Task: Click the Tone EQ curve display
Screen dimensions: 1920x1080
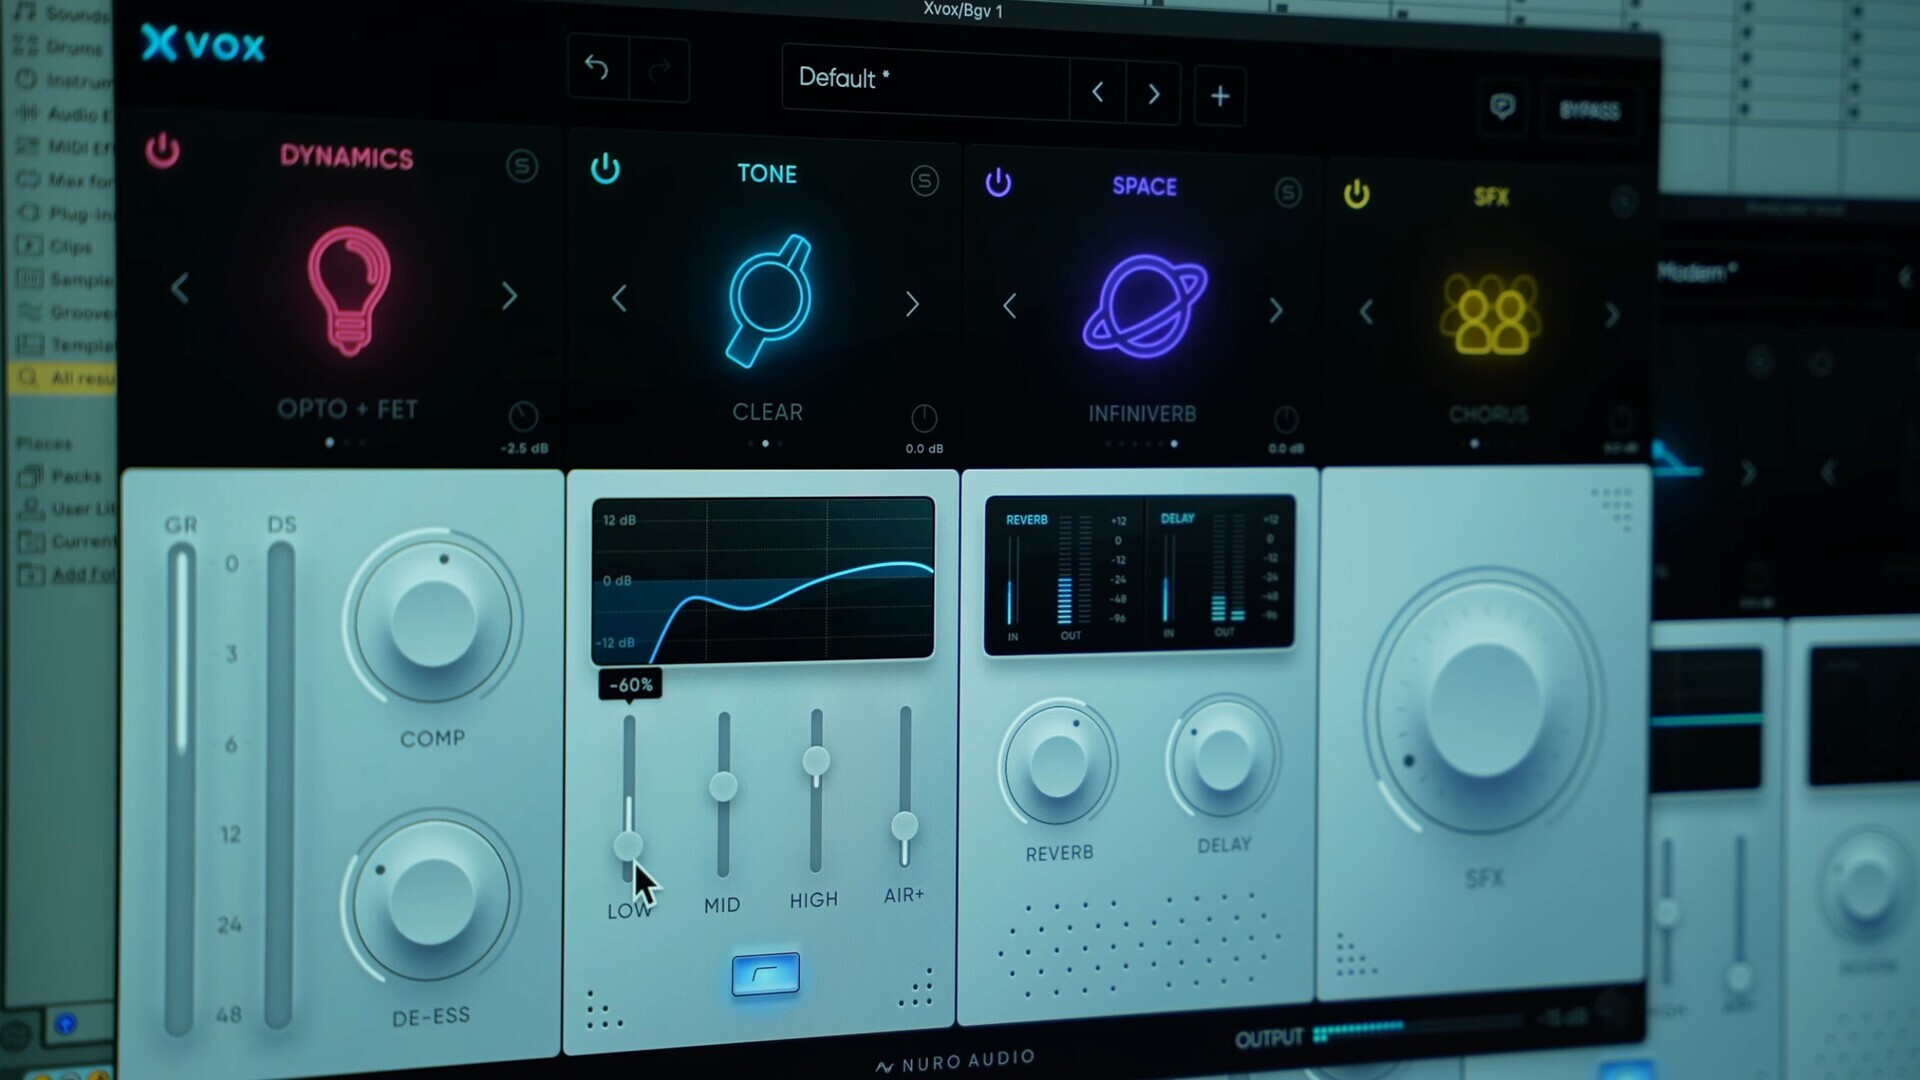Action: coord(763,581)
